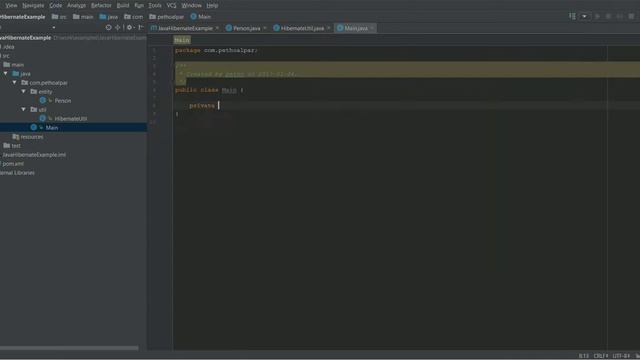Open the Window menu

pos(191,5)
